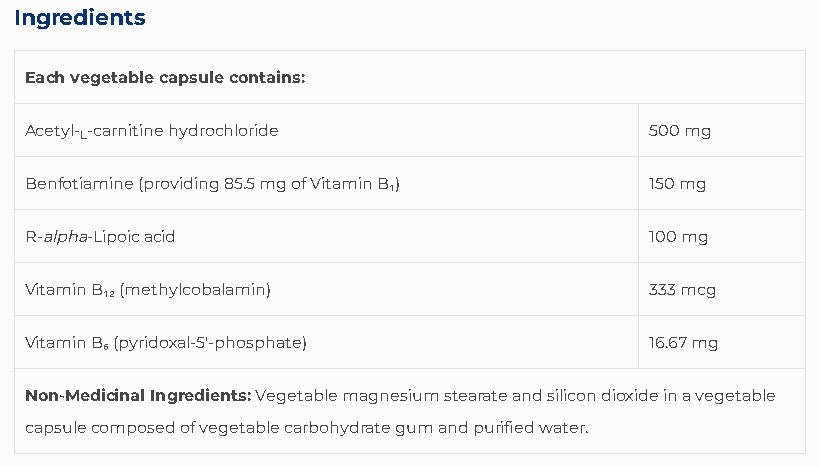Click the 150 mg amount cell
This screenshot has width=820, height=466.
pos(678,184)
